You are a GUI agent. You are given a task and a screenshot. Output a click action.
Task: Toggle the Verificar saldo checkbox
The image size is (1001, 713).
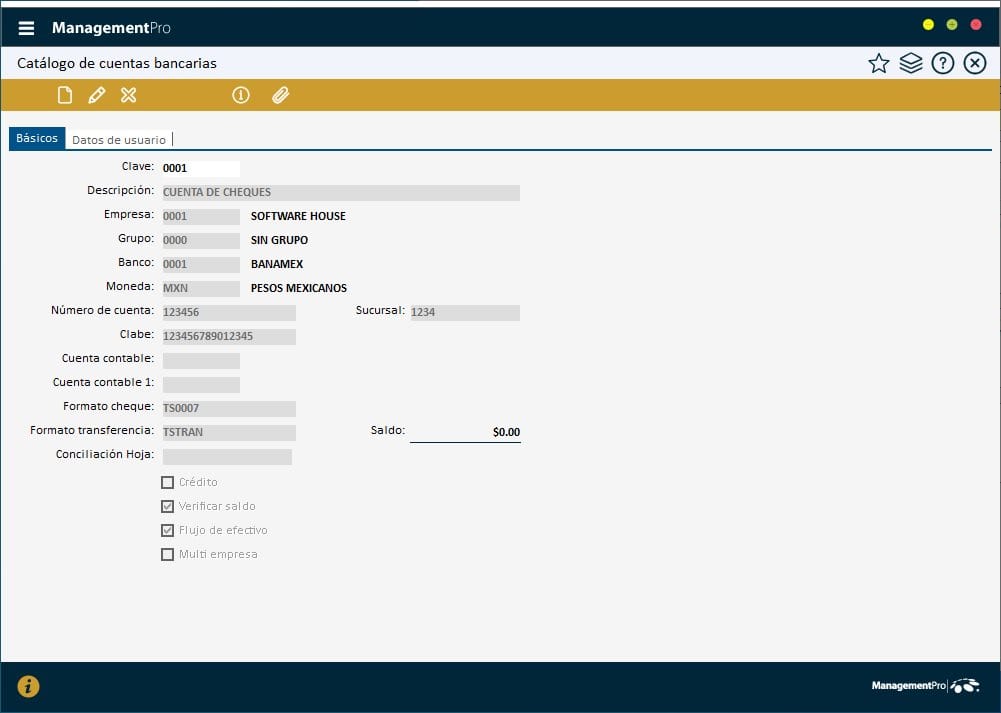168,506
